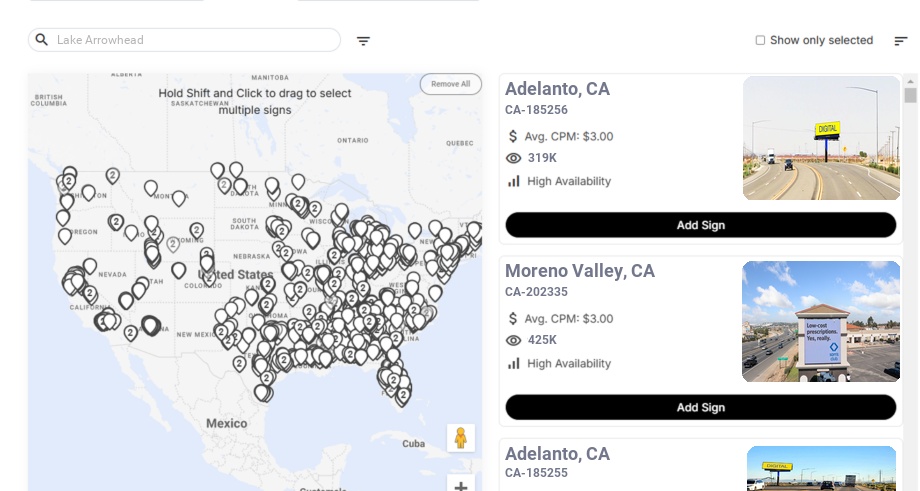Click the availability bars icon for Adelanto
Image resolution: width=920 pixels, height=491 pixels.
(x=514, y=181)
